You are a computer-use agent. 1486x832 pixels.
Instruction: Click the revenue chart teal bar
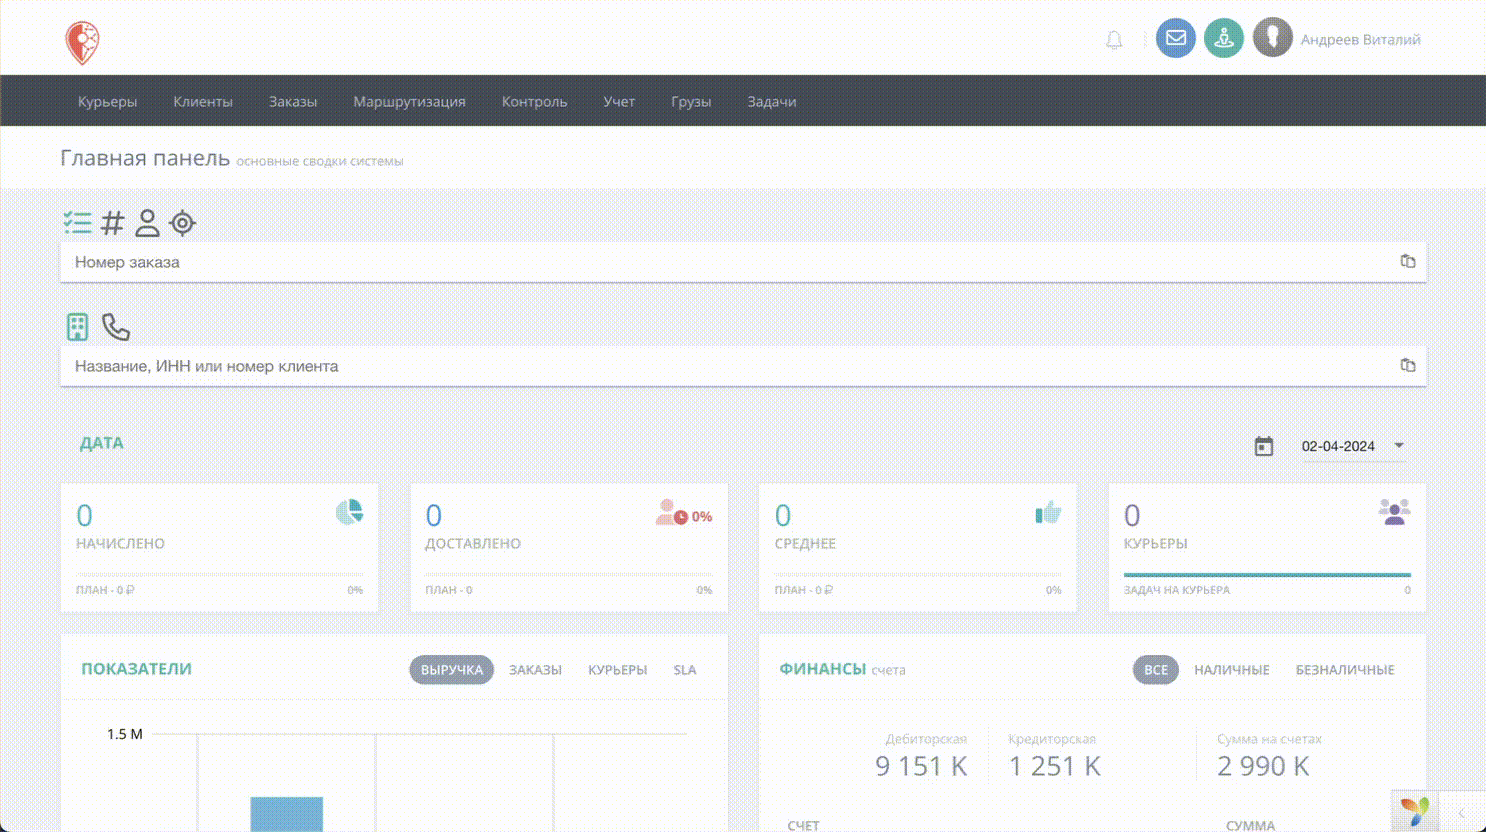tap(286, 814)
